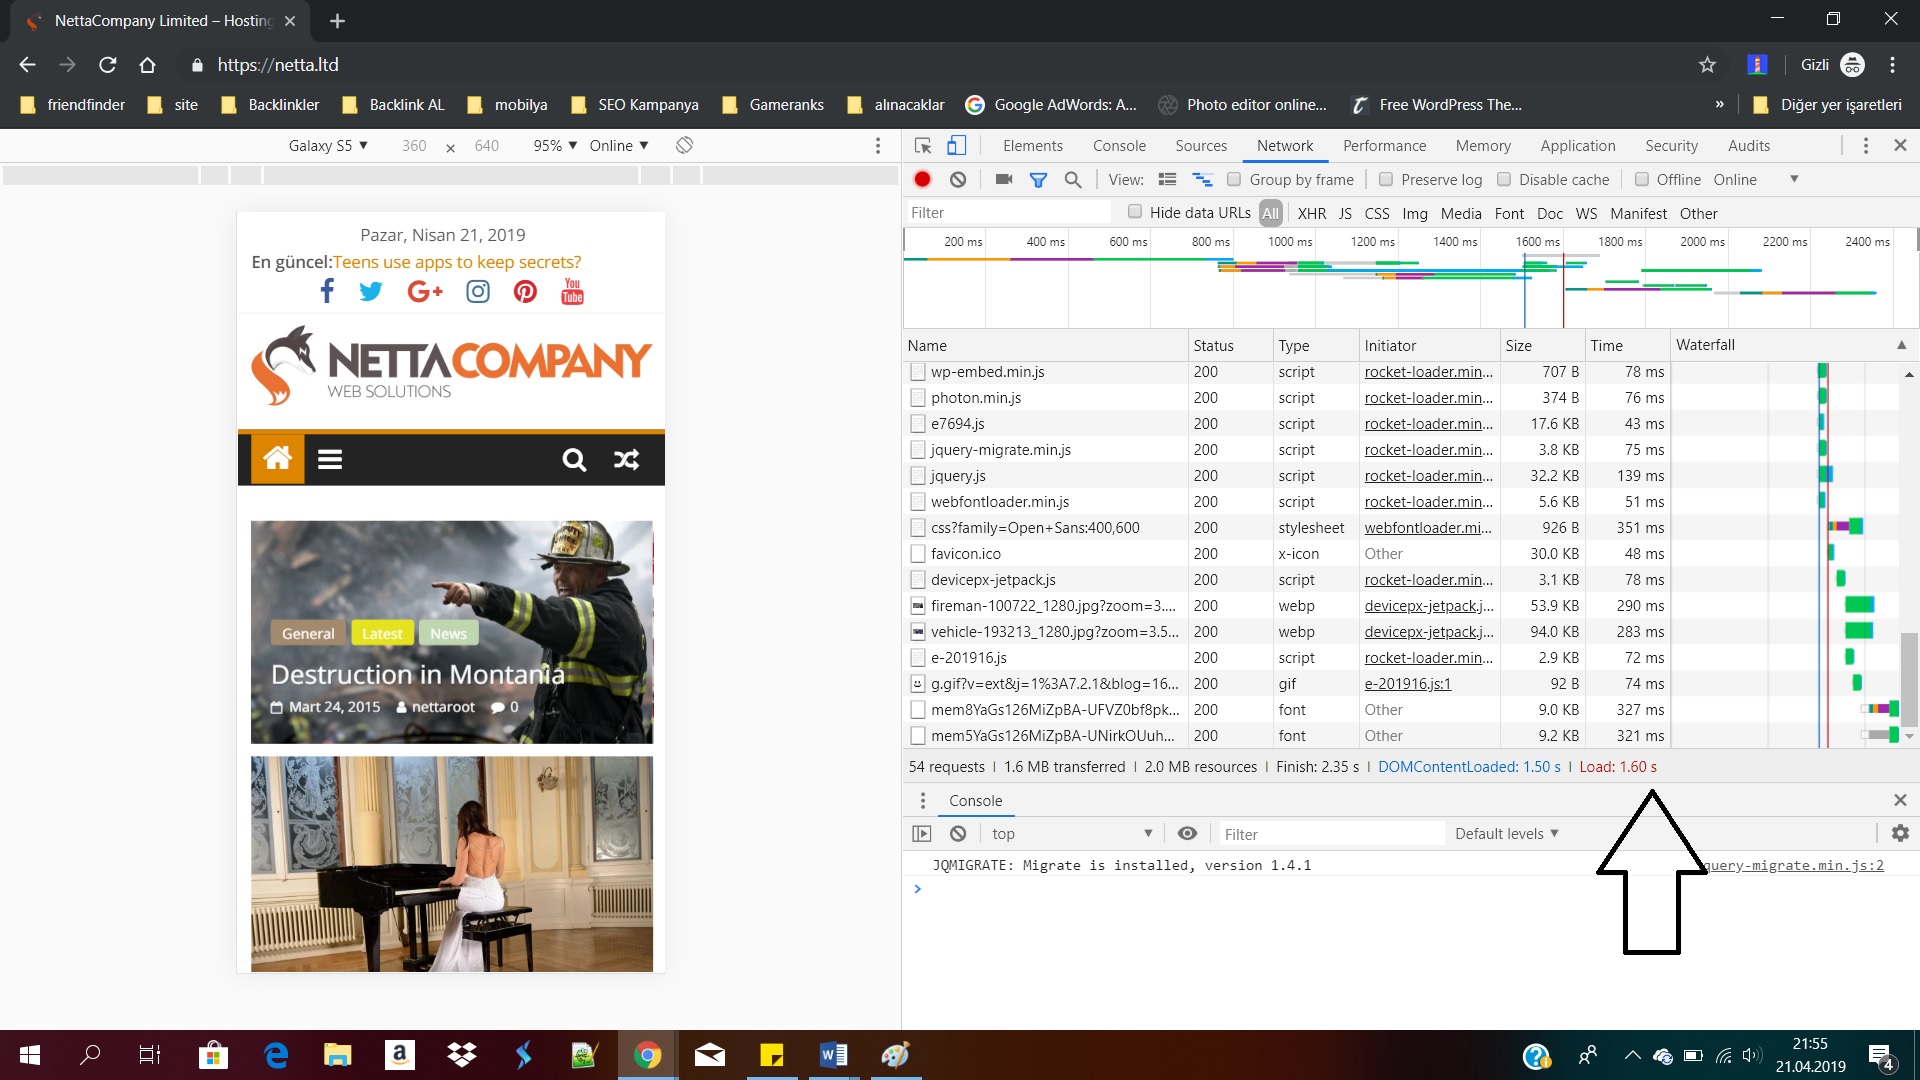Screen dimensions: 1920x1080
Task: Activate the inspect element picker
Action: 923,146
